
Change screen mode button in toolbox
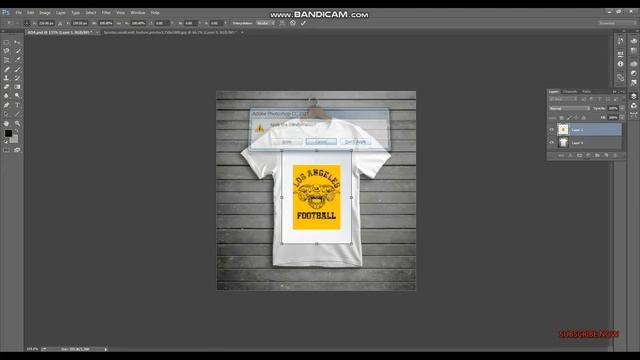click(17, 150)
